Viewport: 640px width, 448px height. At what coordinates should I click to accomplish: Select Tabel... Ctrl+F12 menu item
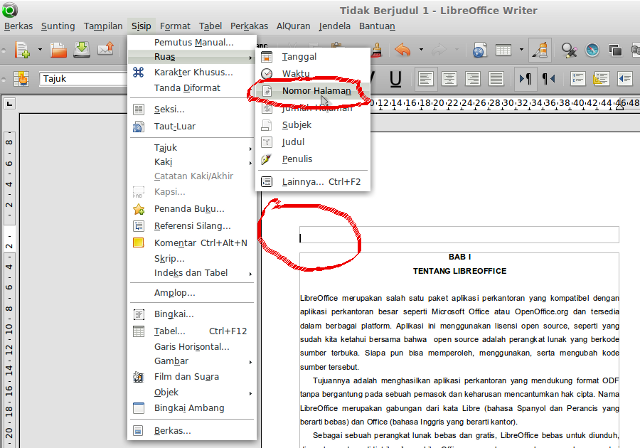[192, 331]
